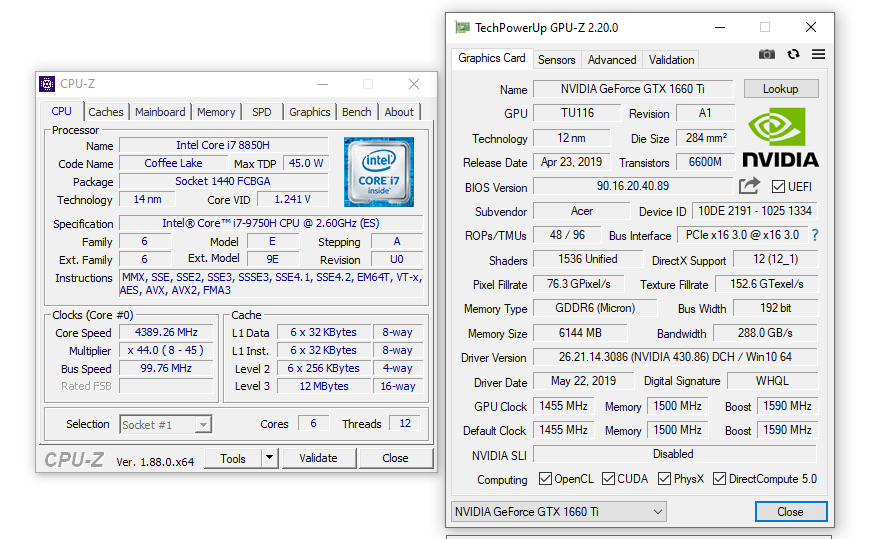872x539 pixels.
Task: Click the Bandwidth value 288.0 GB/s
Action: click(765, 333)
